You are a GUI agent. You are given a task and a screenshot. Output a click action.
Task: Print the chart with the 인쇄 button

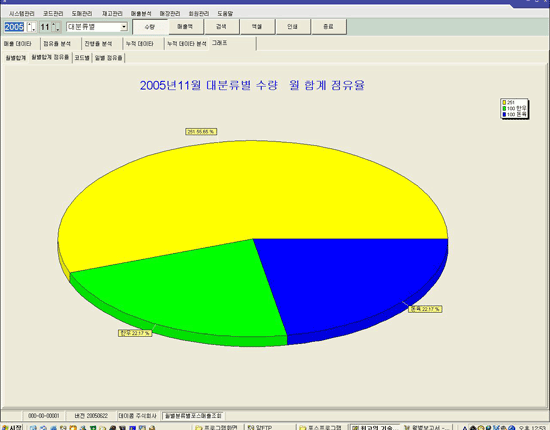coord(293,27)
